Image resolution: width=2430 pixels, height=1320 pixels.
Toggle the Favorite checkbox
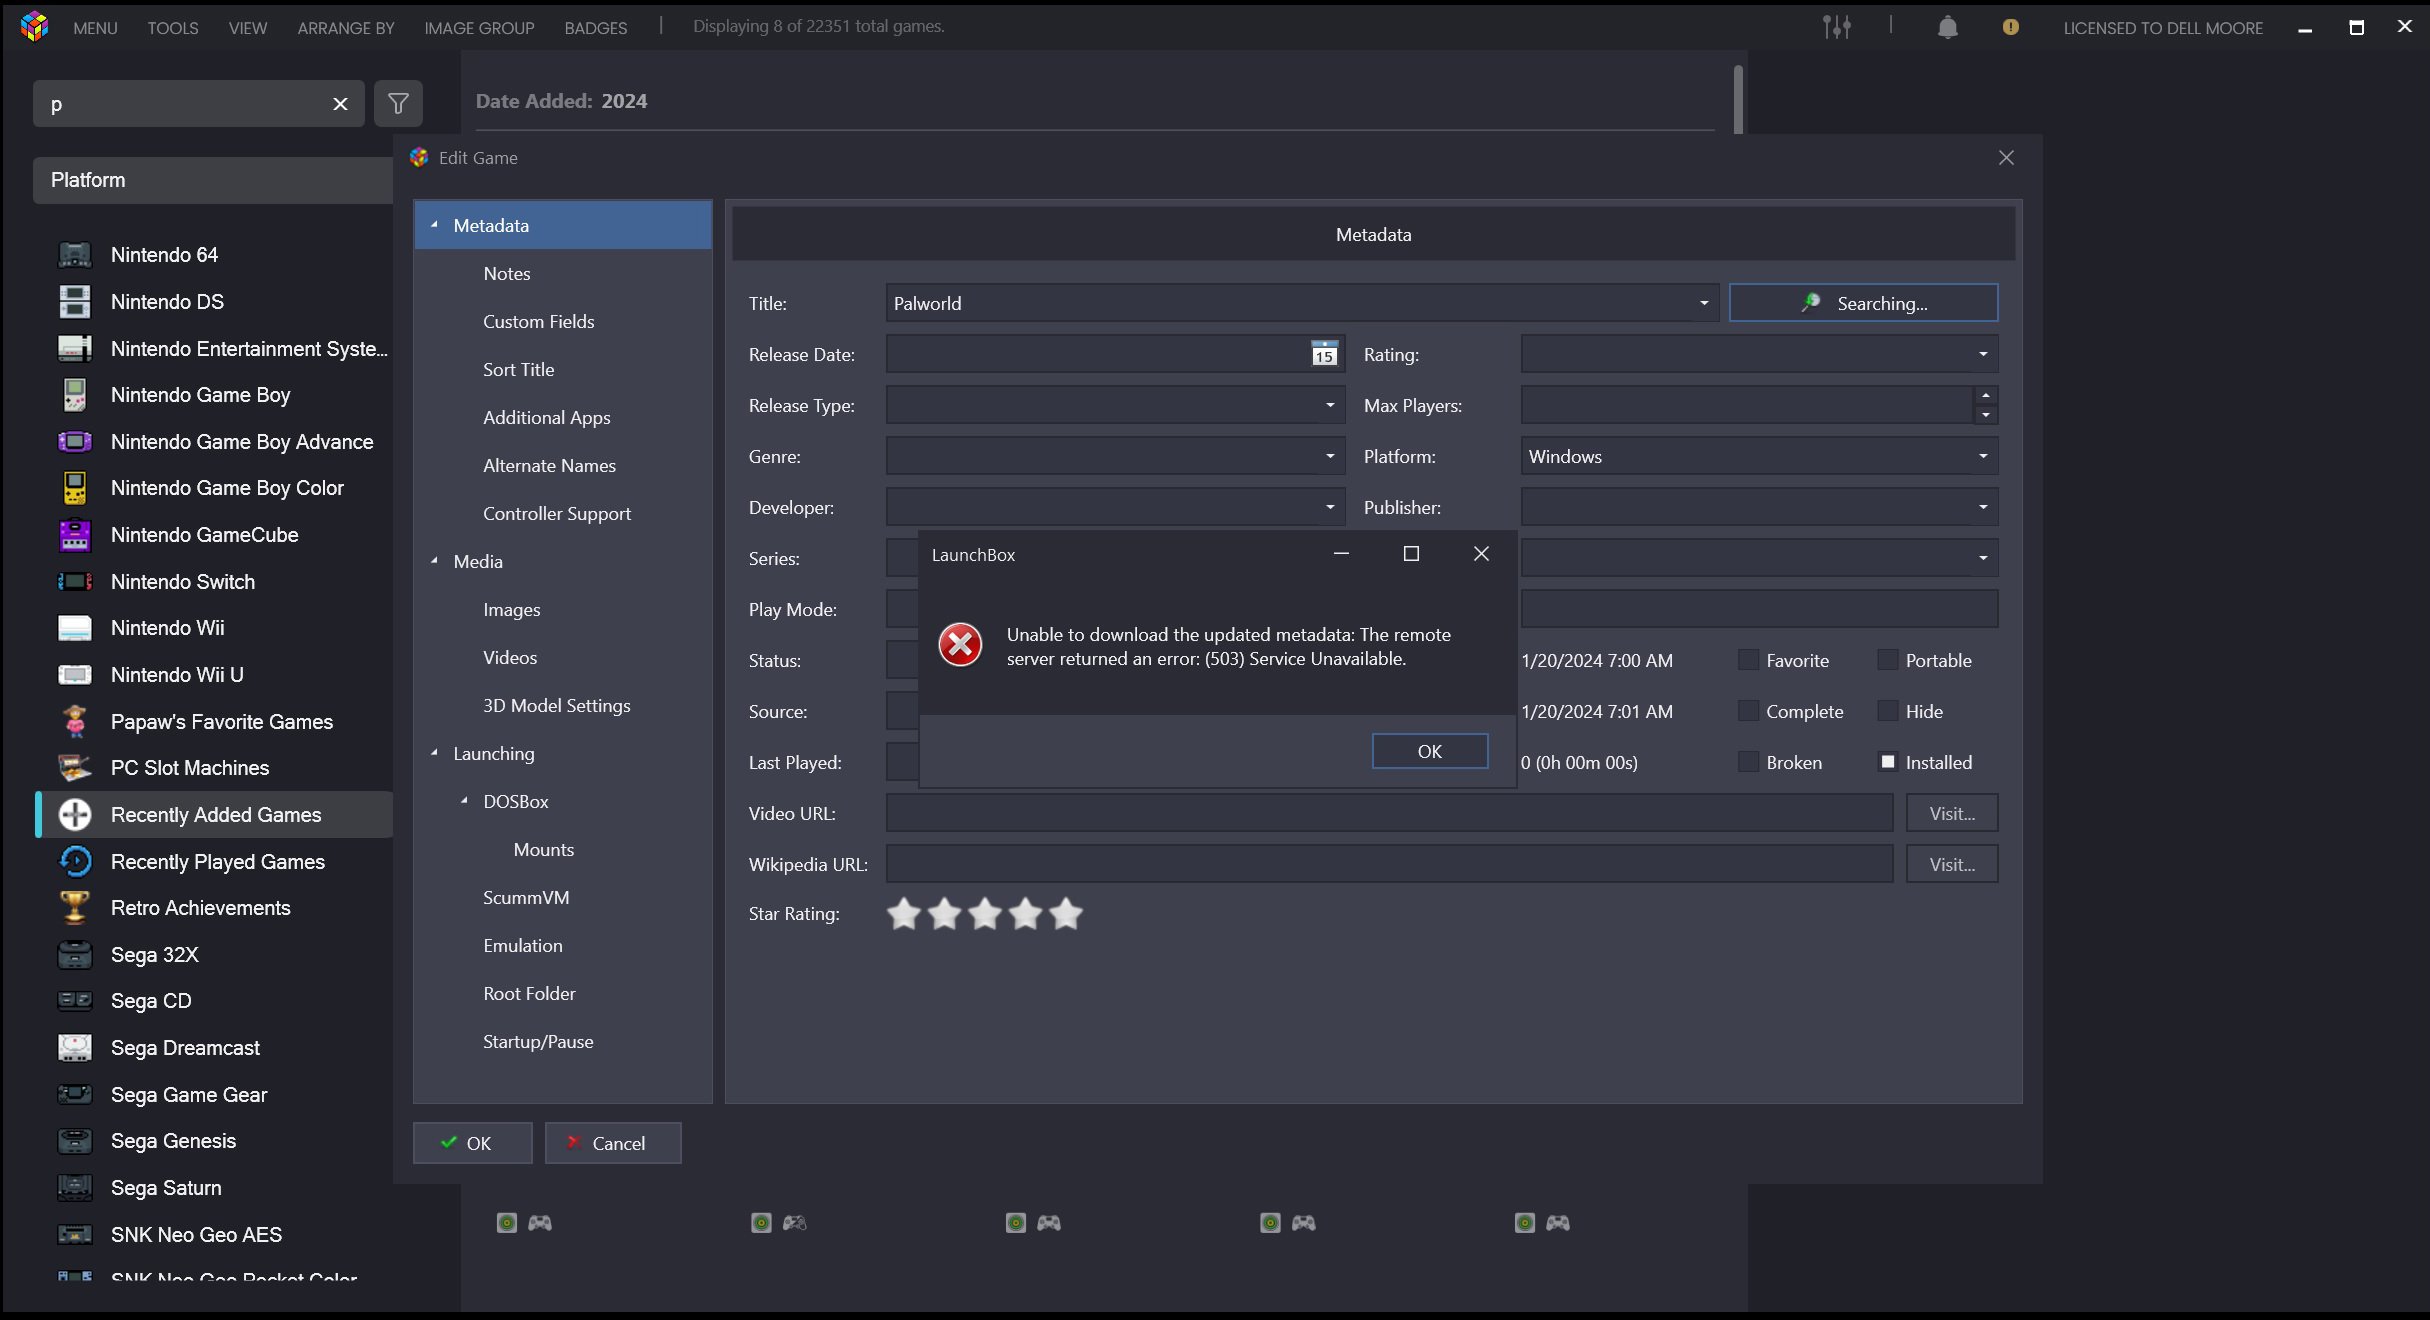pyautogui.click(x=1748, y=660)
